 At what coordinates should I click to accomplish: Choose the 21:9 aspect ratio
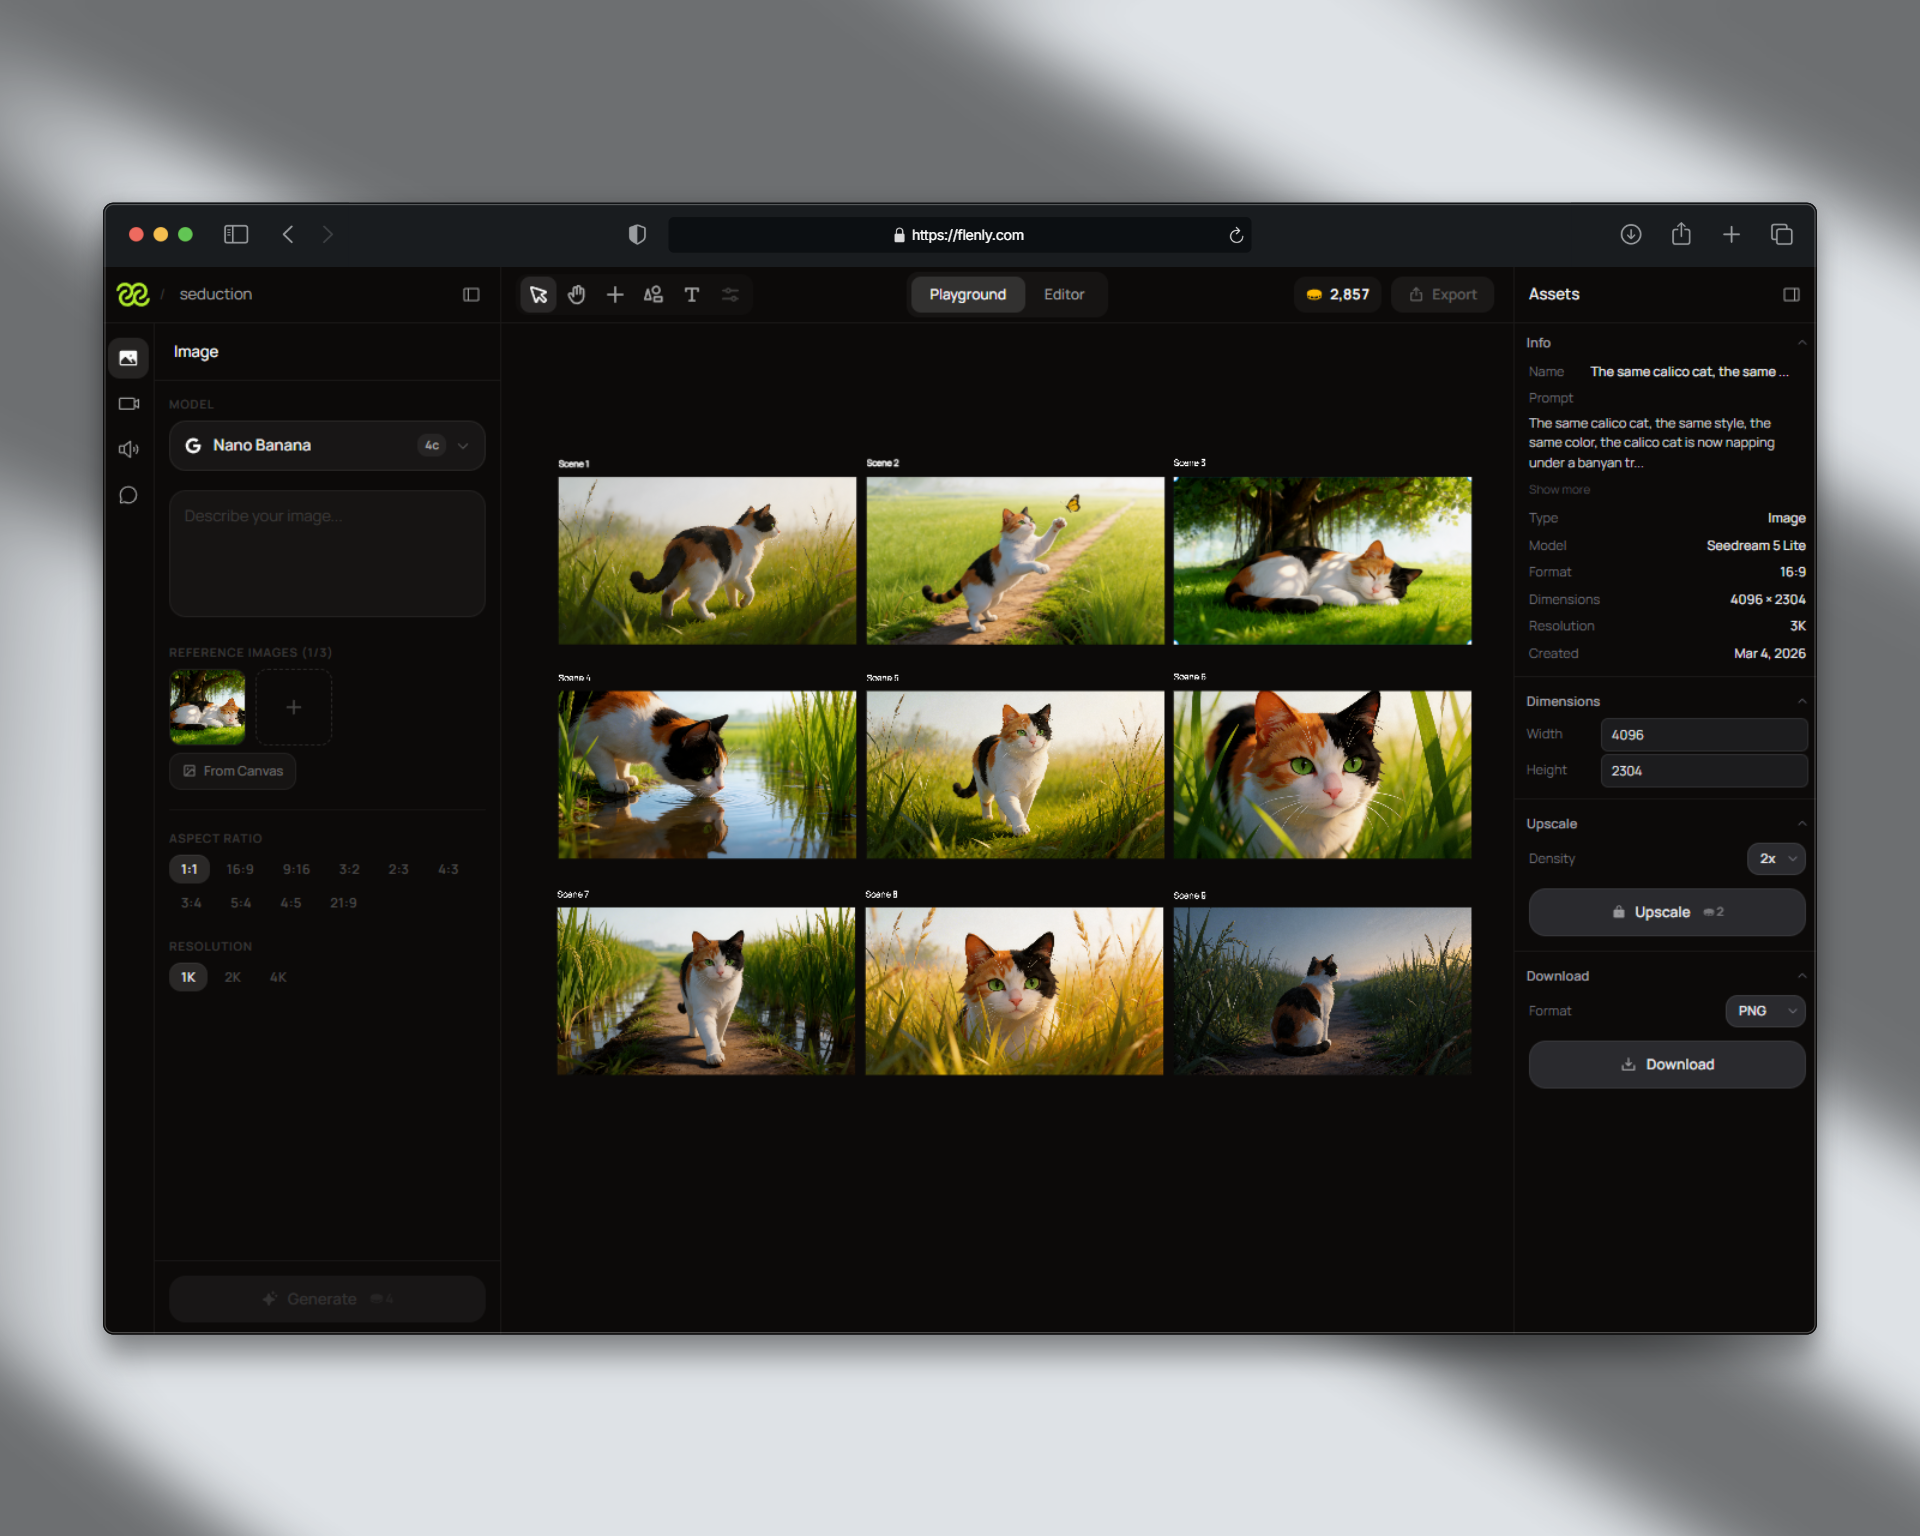click(x=342, y=902)
